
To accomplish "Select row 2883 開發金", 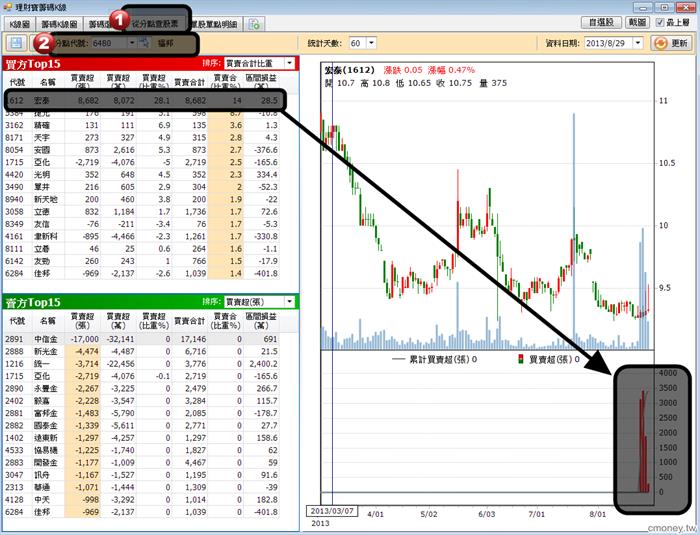I will 142,463.
